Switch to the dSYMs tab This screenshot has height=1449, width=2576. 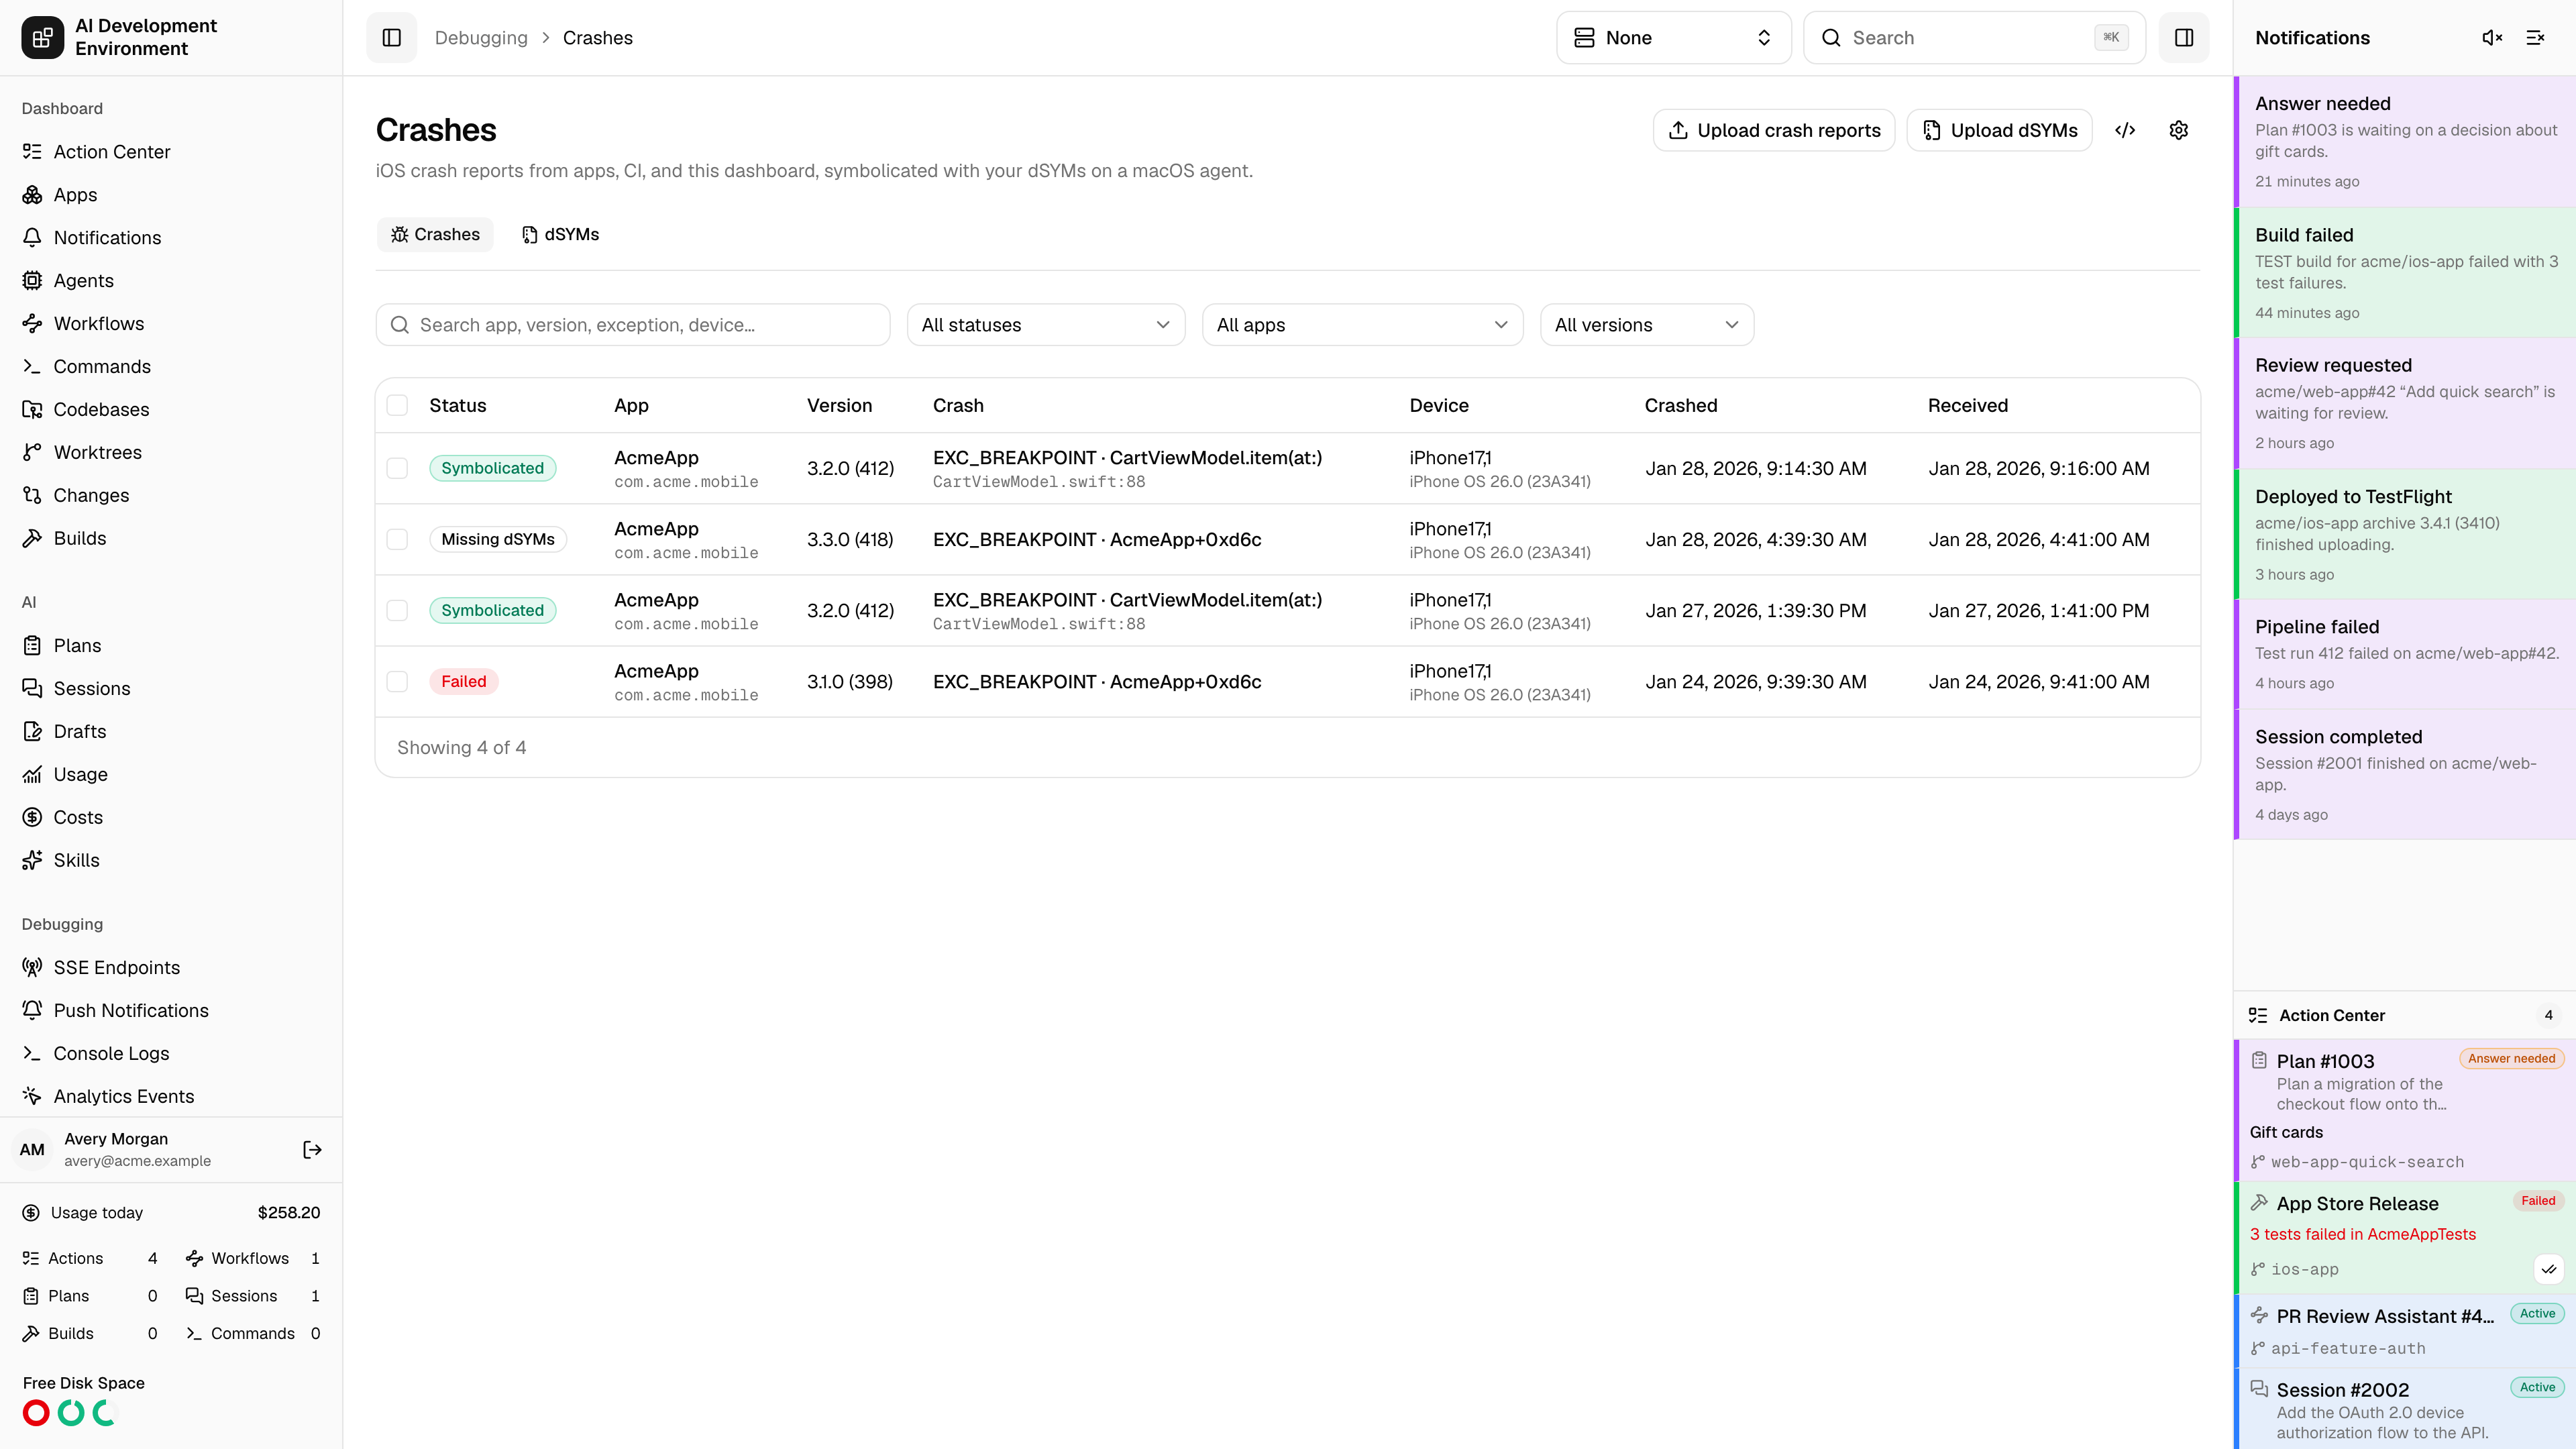pyautogui.click(x=560, y=234)
